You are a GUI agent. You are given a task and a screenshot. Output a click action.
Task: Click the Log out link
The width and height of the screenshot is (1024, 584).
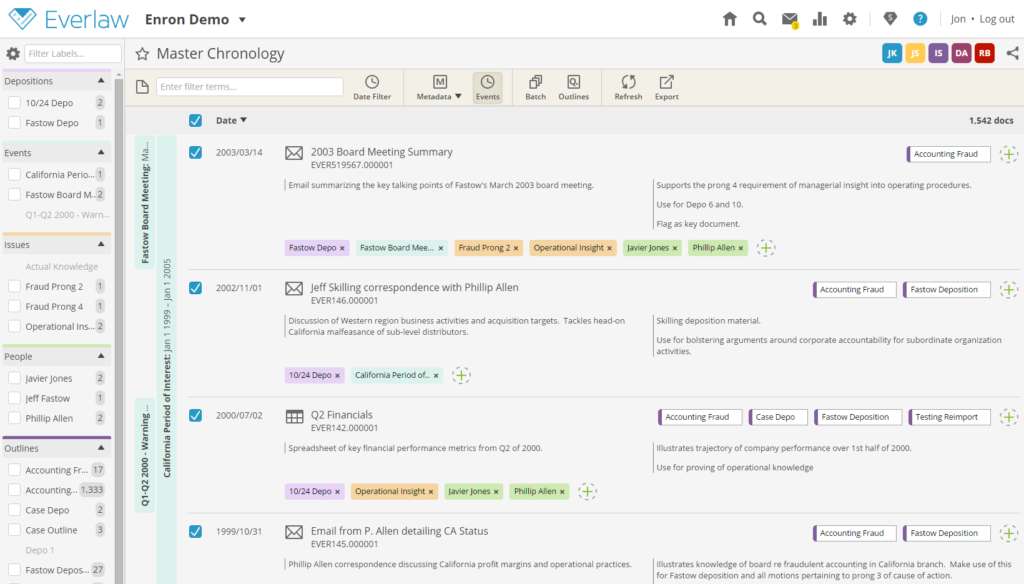point(997,19)
